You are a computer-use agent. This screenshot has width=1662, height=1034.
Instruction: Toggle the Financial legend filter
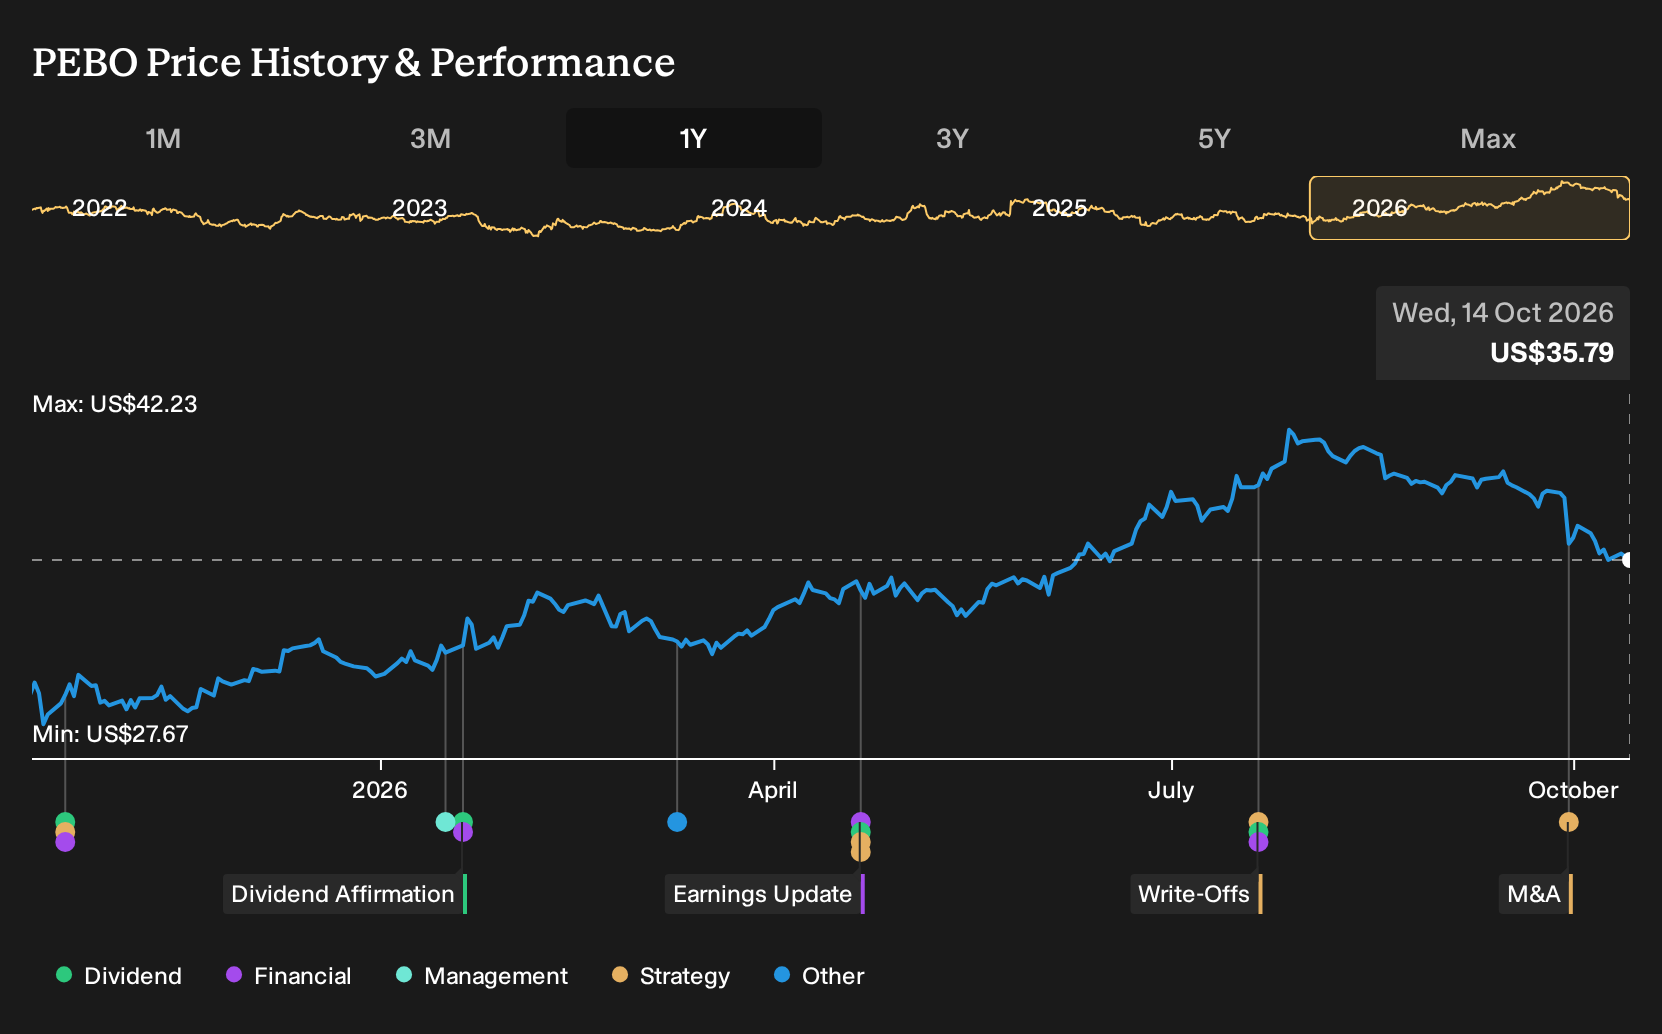click(x=289, y=976)
